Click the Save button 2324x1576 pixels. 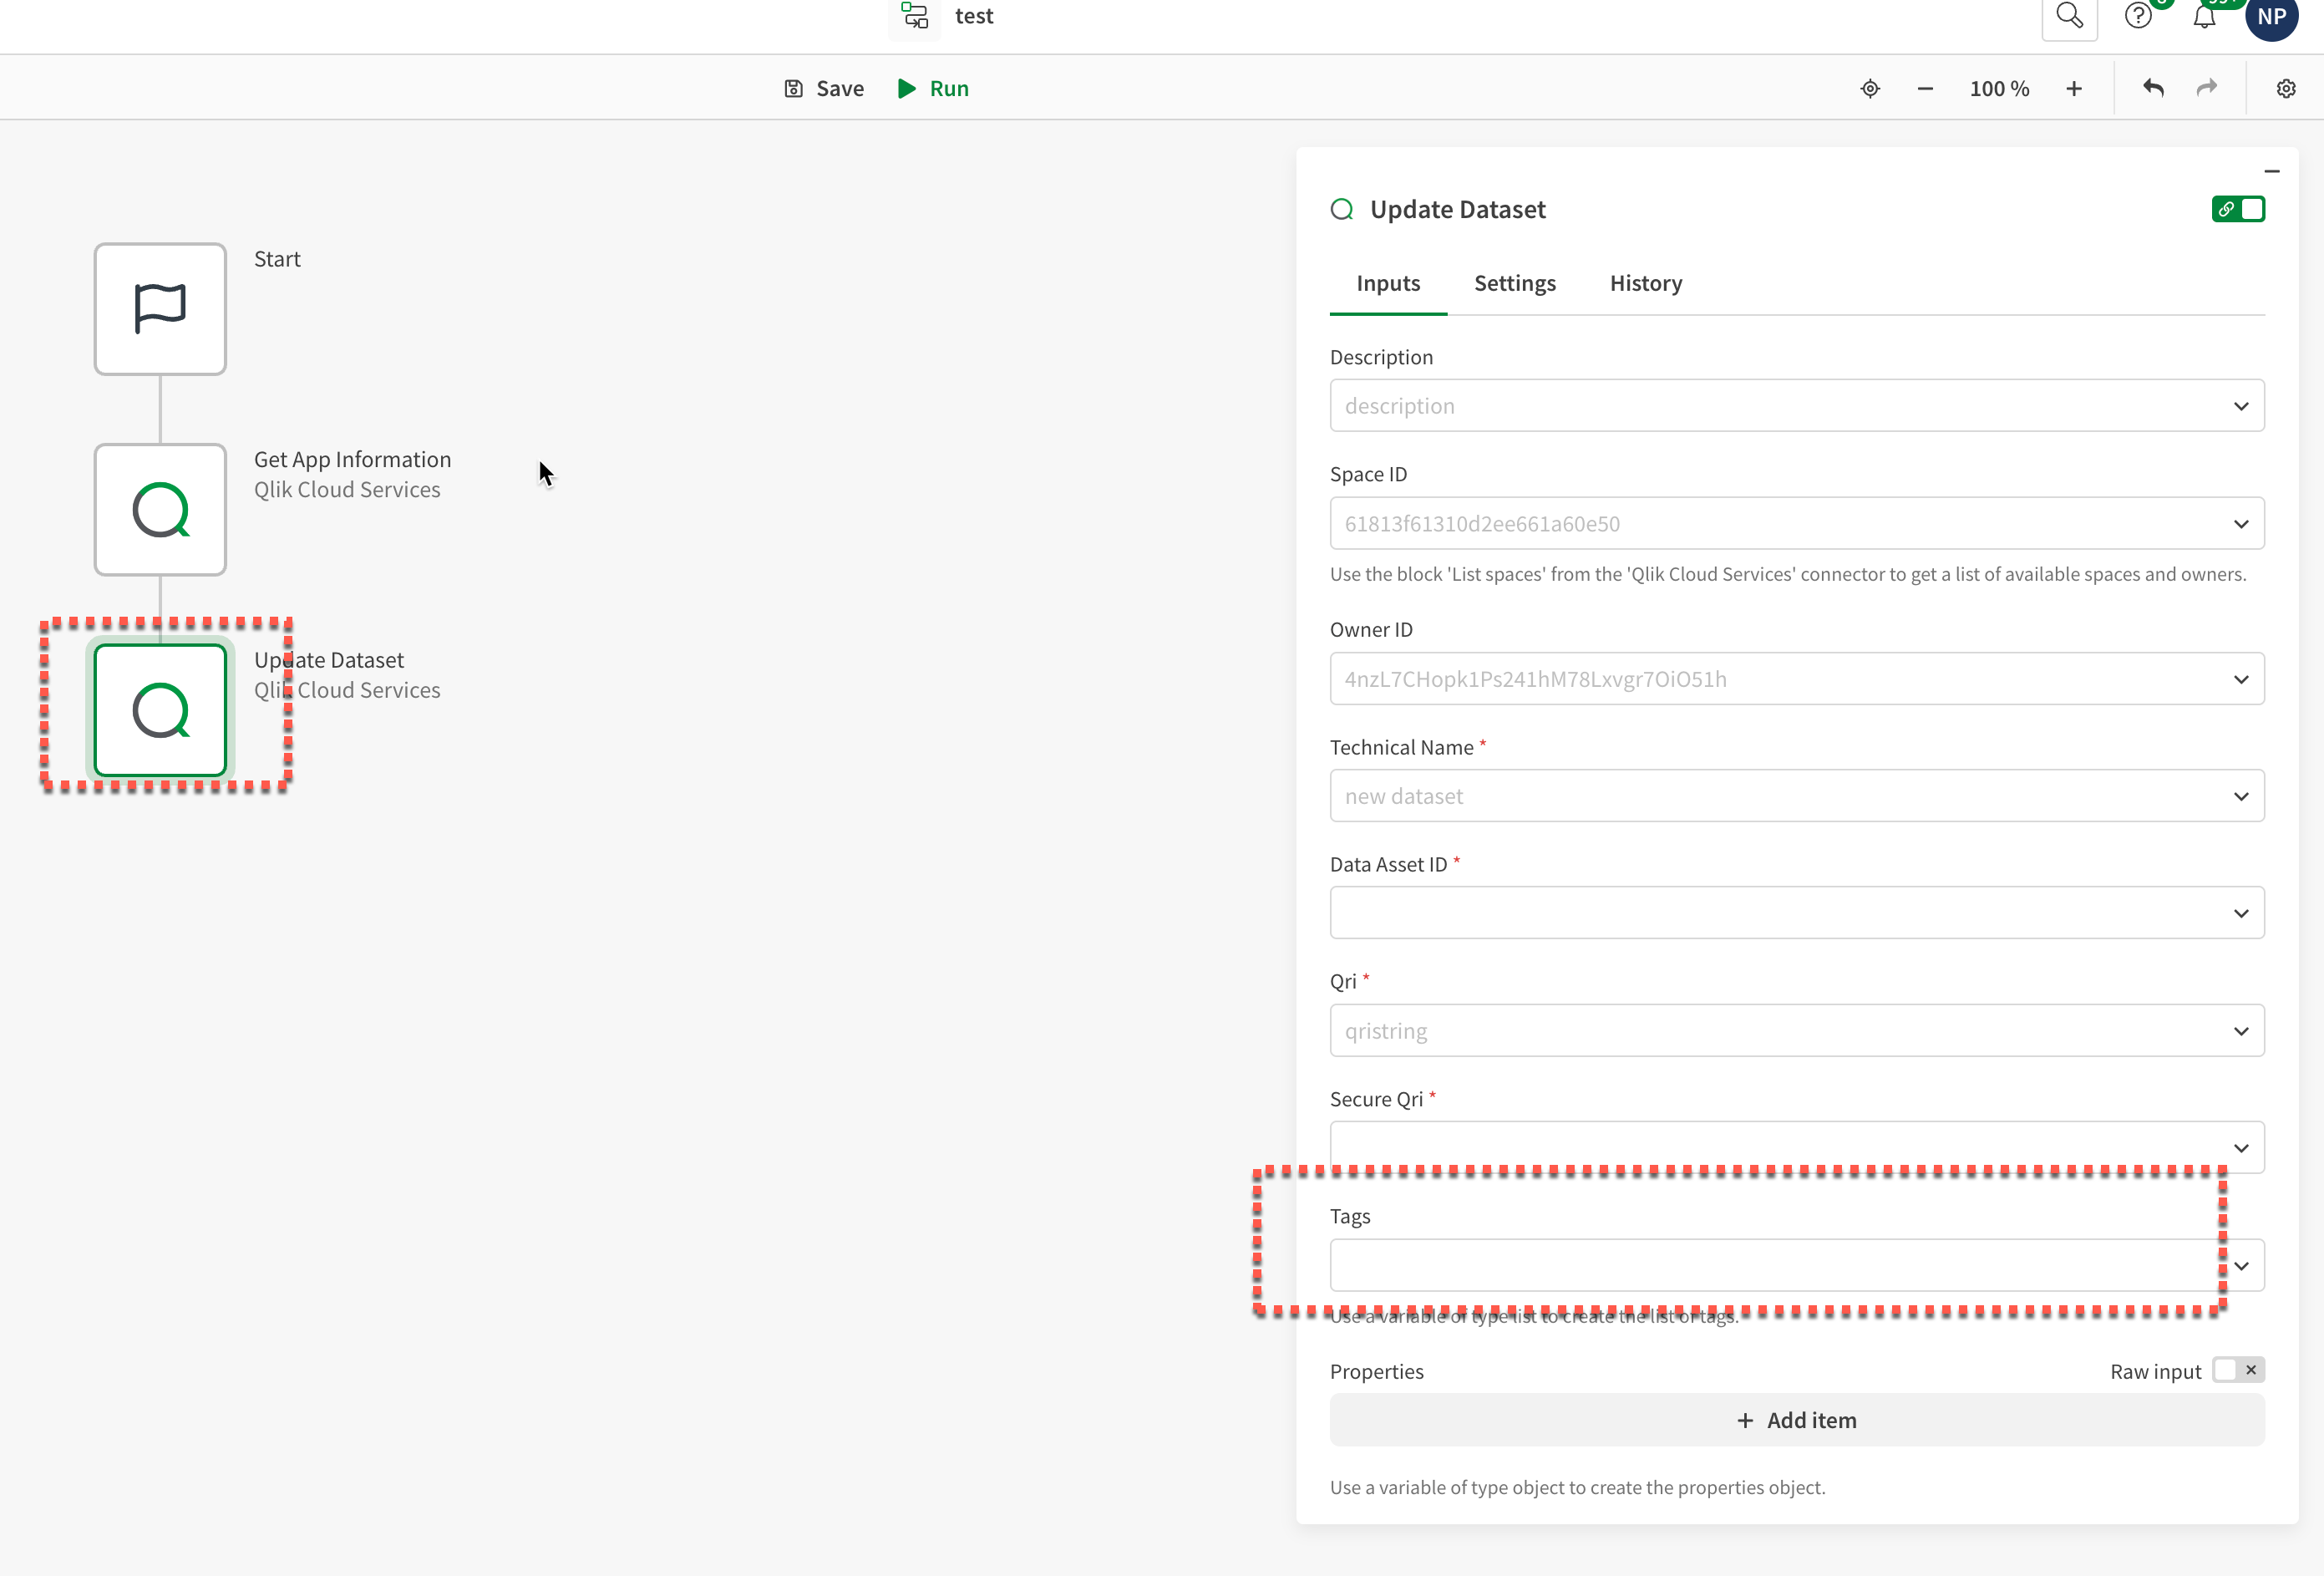tap(823, 89)
